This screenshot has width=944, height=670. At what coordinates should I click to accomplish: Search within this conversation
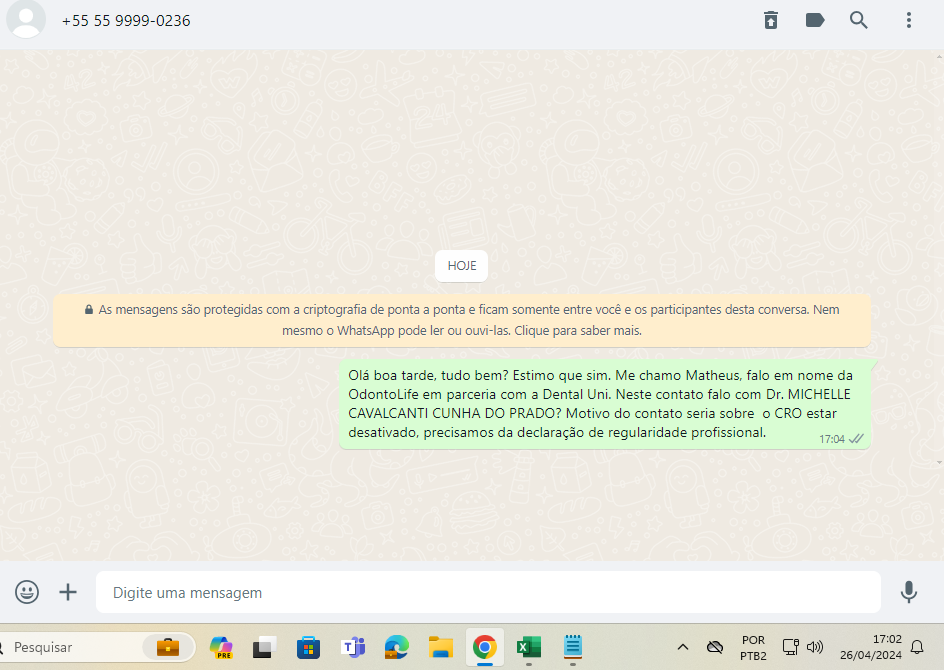[x=859, y=20]
